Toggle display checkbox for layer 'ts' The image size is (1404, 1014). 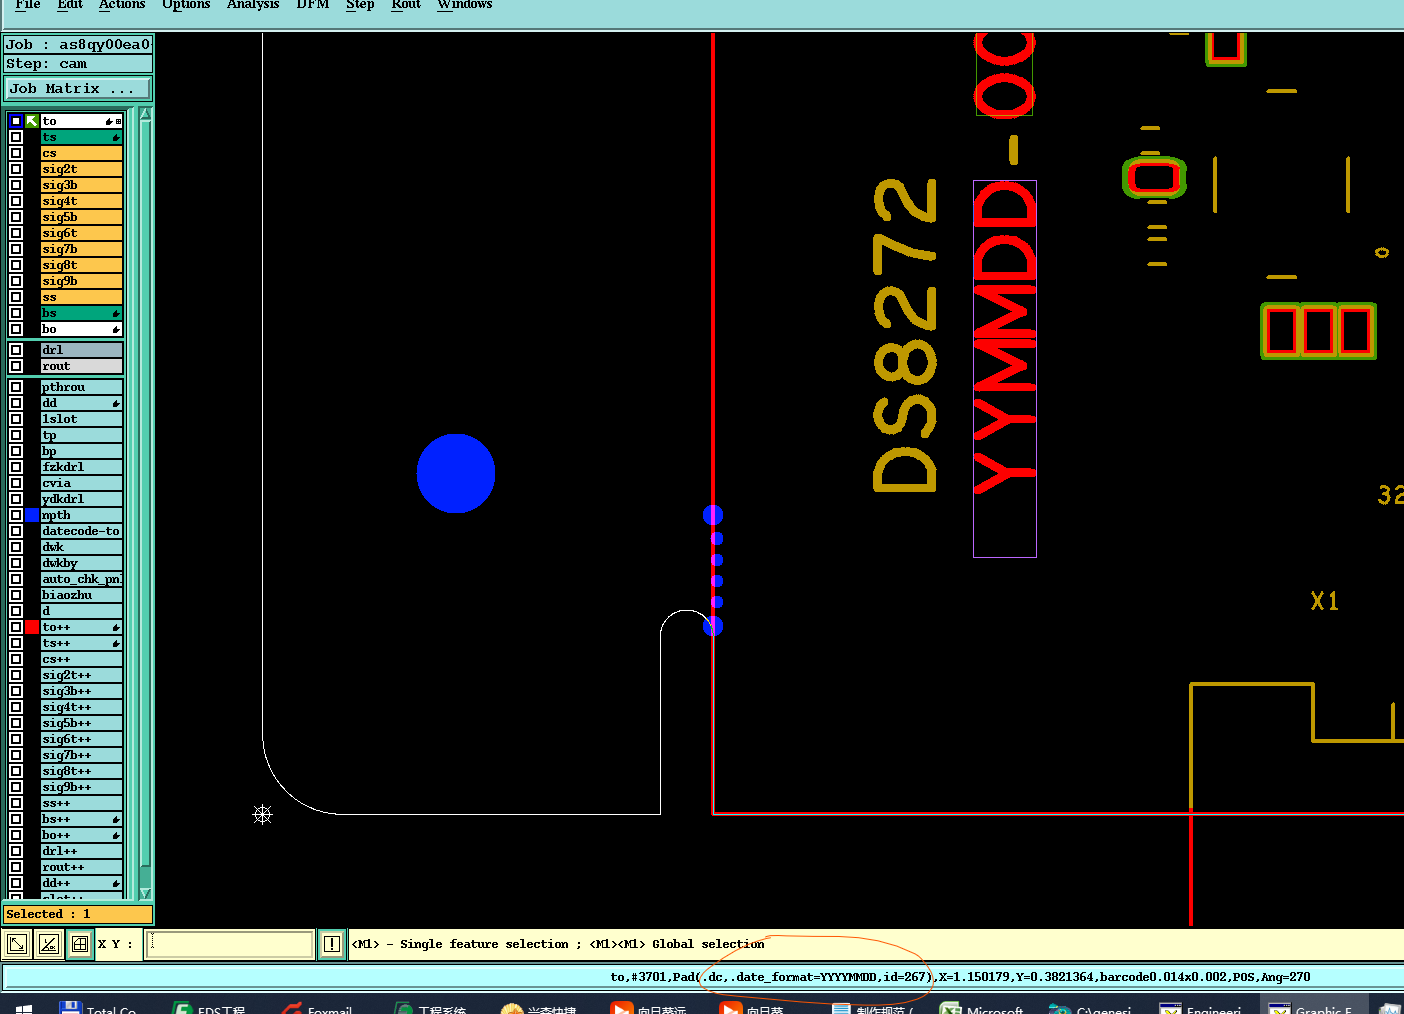(16, 137)
